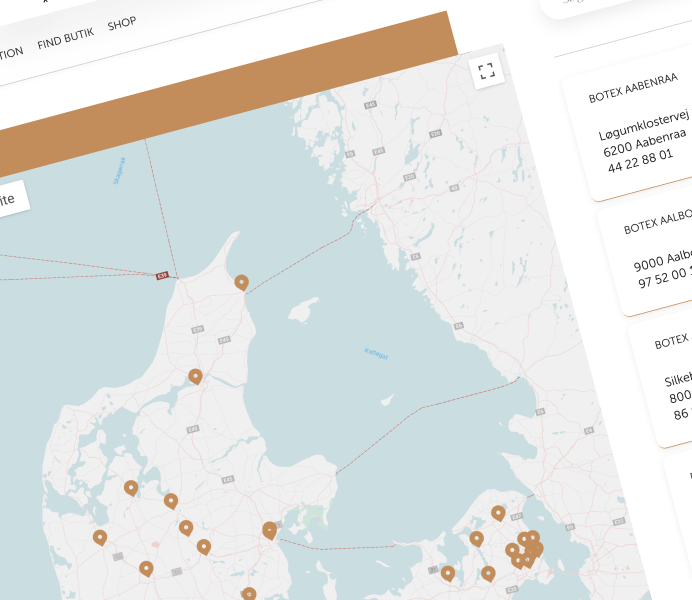
Task: Select the store pin on the Aarhus coast
Action: click(x=270, y=530)
